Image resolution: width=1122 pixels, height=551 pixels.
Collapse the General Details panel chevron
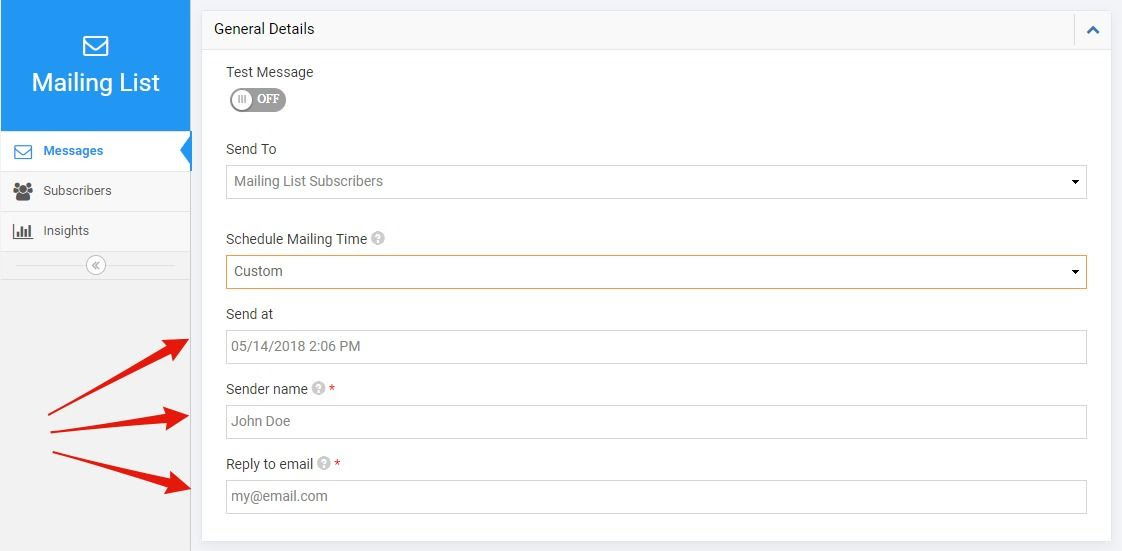1093,30
